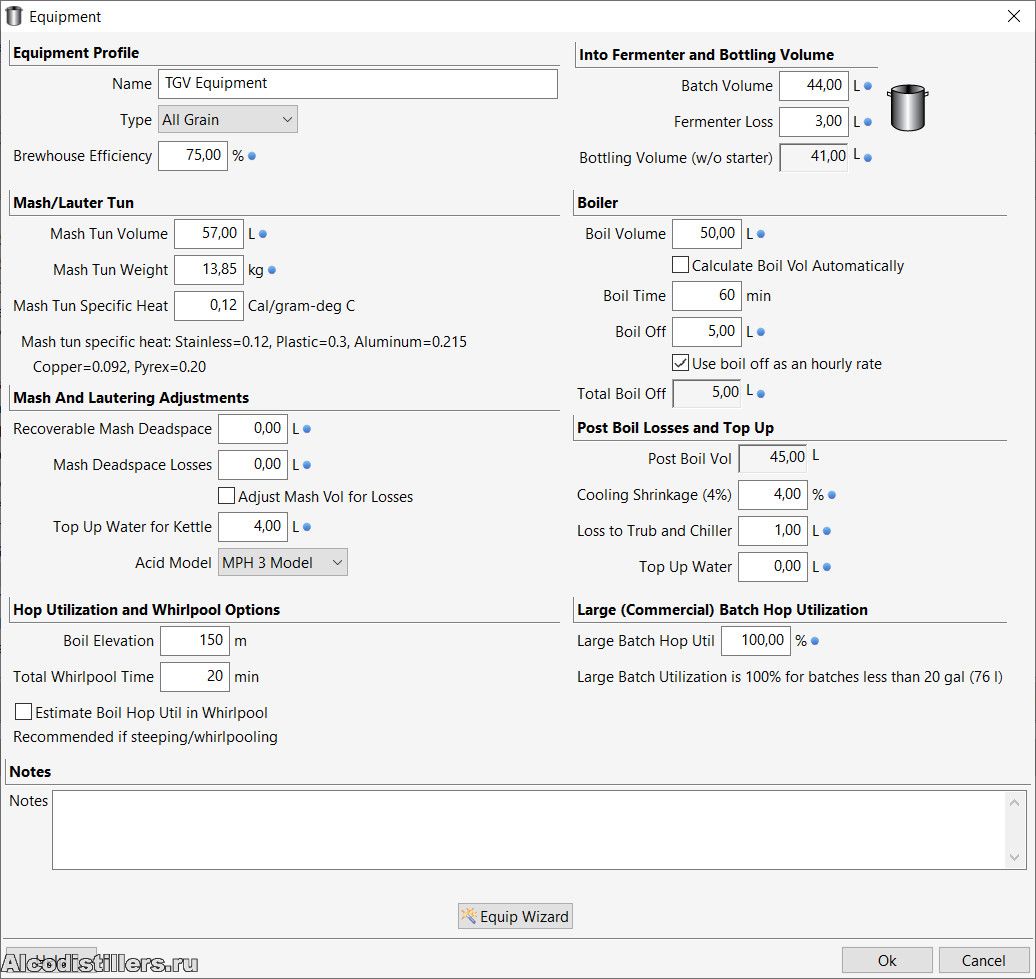The width and height of the screenshot is (1036, 979).
Task: Launch the Equip Wizard
Action: (x=515, y=916)
